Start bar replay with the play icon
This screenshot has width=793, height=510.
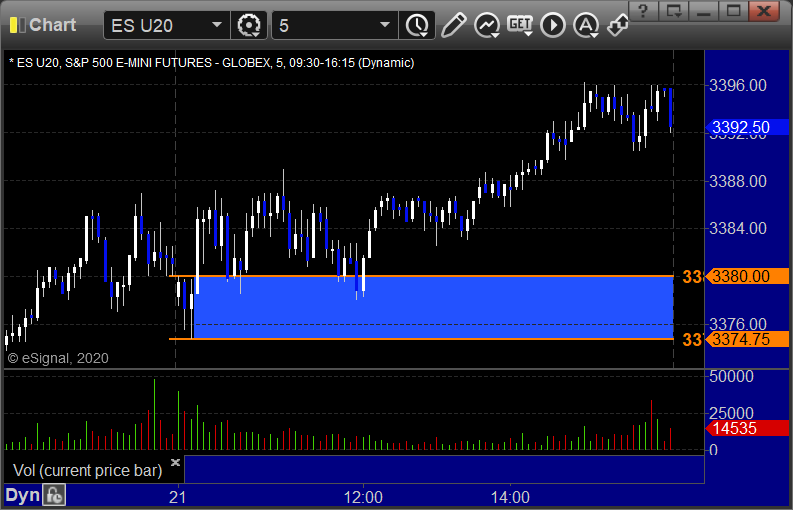553,25
